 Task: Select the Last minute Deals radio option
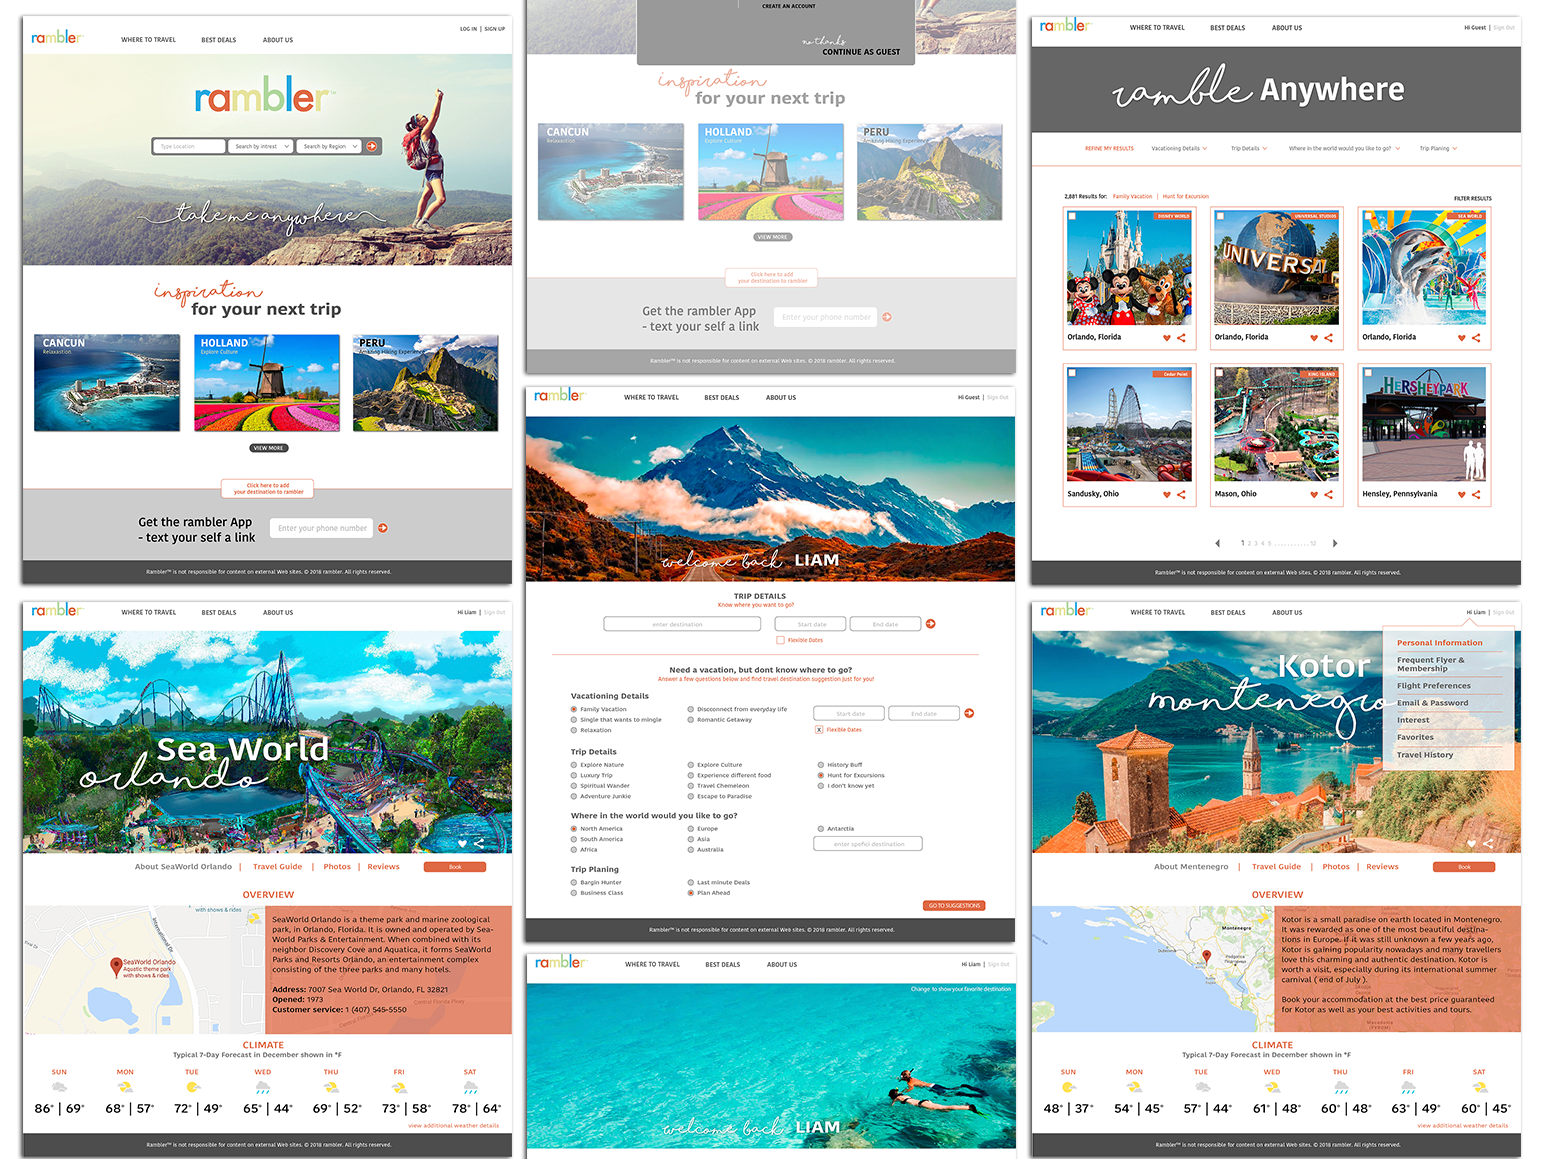(x=691, y=882)
